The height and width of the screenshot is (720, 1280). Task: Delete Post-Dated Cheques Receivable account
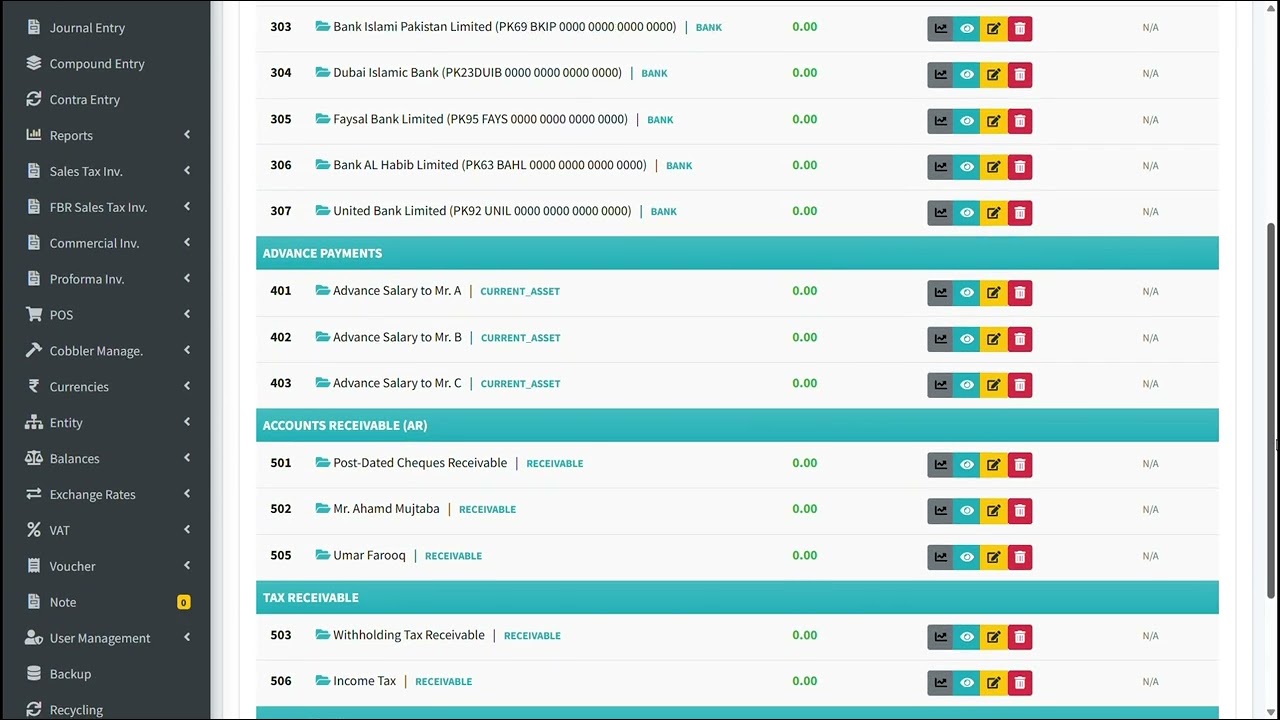tap(1020, 465)
